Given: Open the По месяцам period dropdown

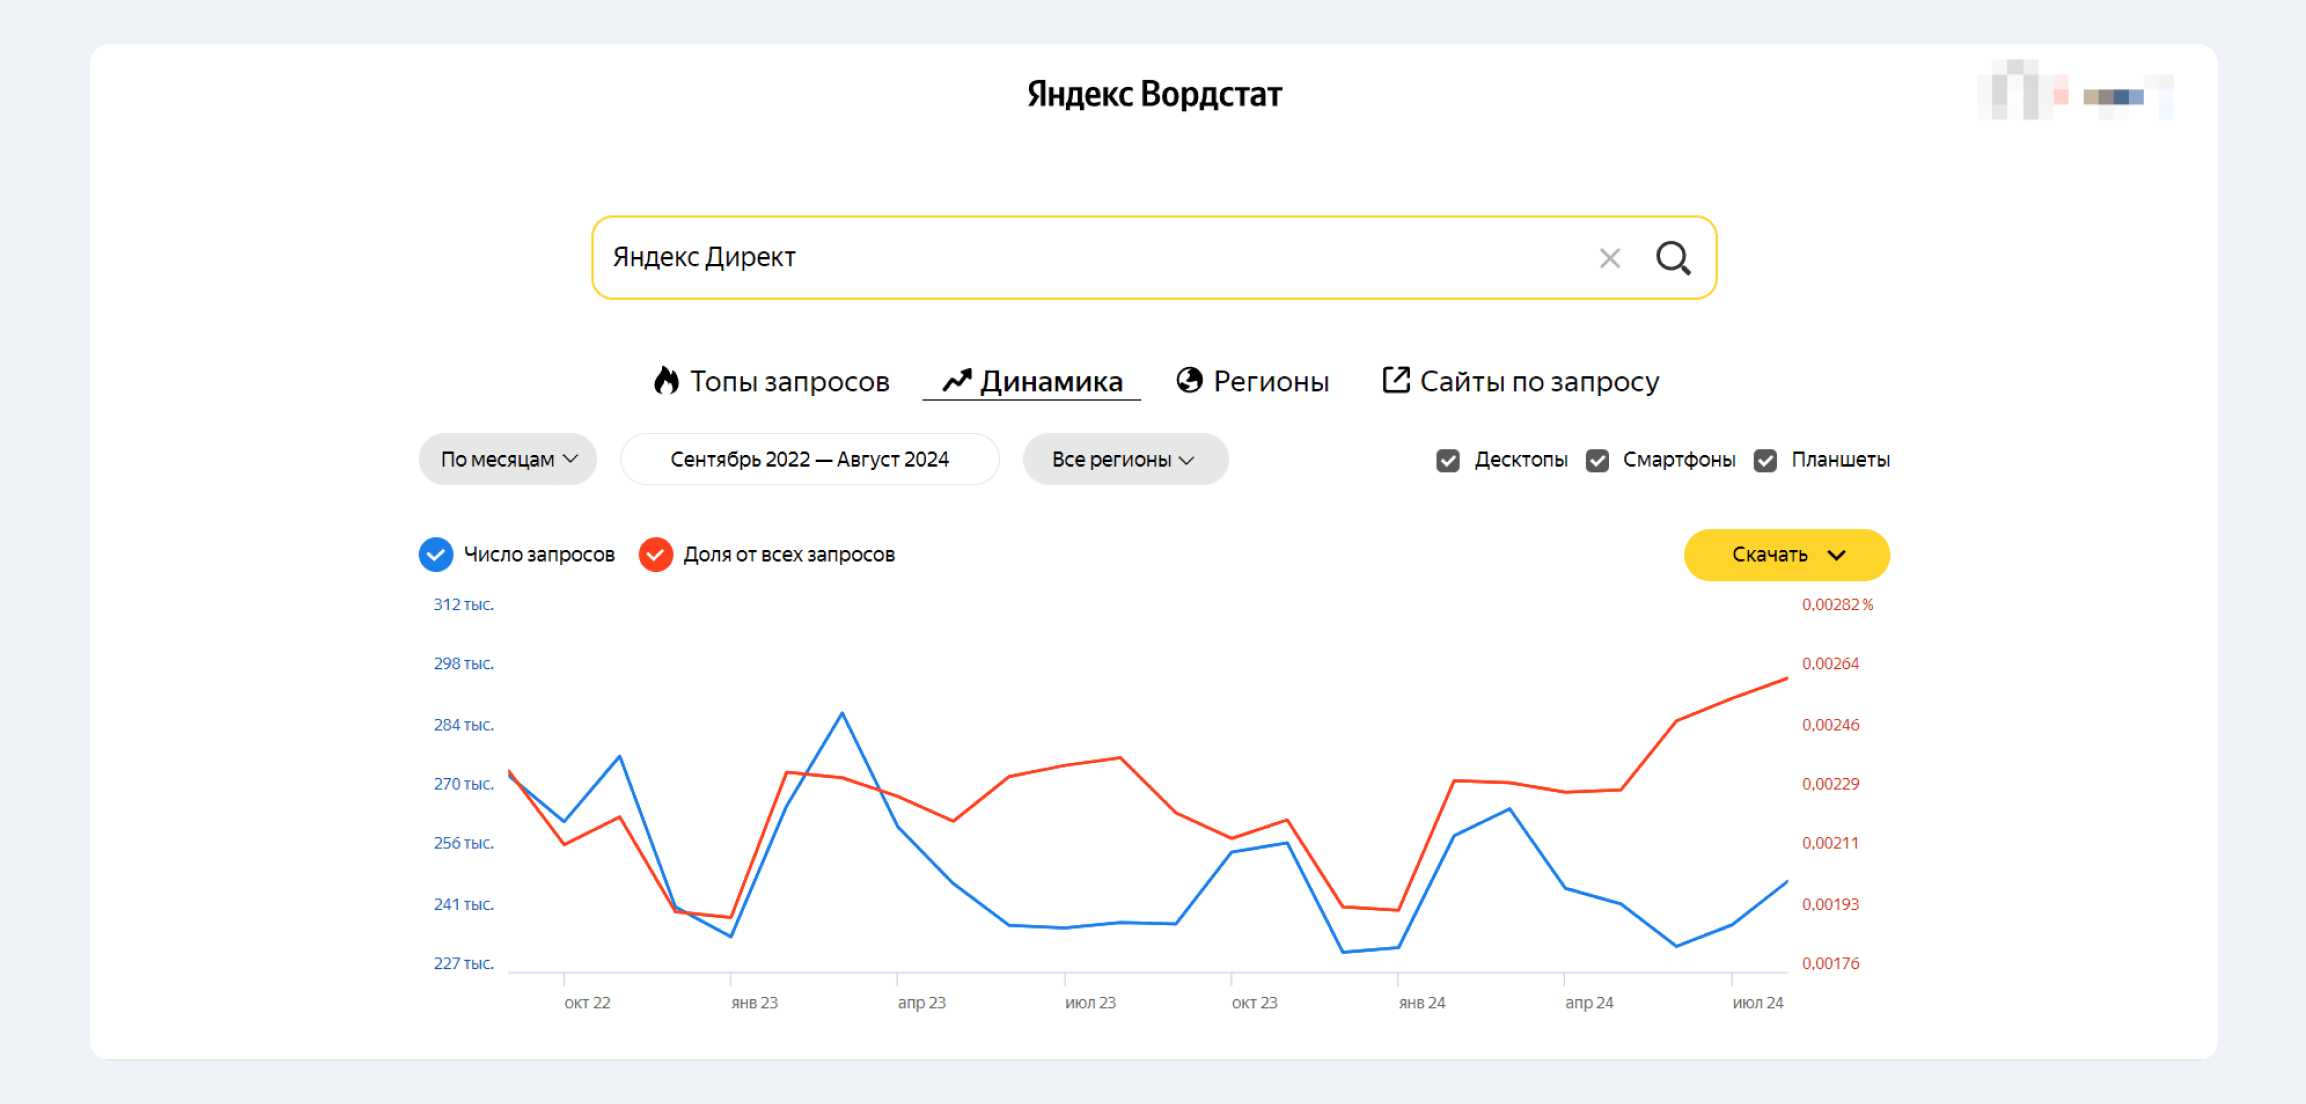Looking at the screenshot, I should tap(508, 459).
